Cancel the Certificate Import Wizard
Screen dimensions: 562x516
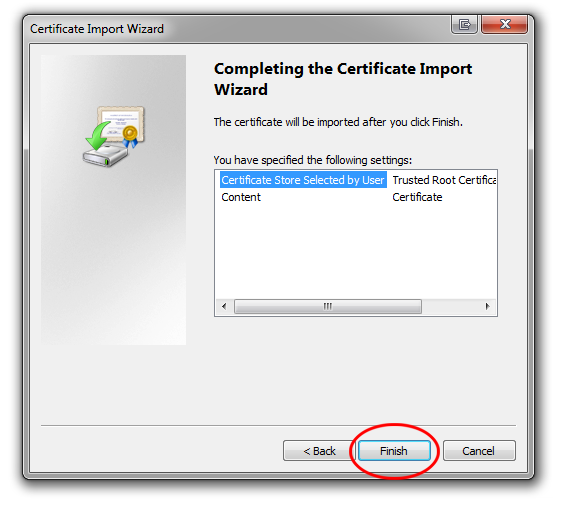(479, 450)
